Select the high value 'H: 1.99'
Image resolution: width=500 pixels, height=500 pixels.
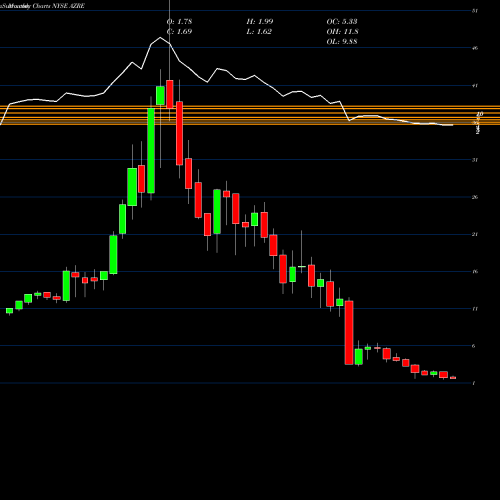(260, 21)
